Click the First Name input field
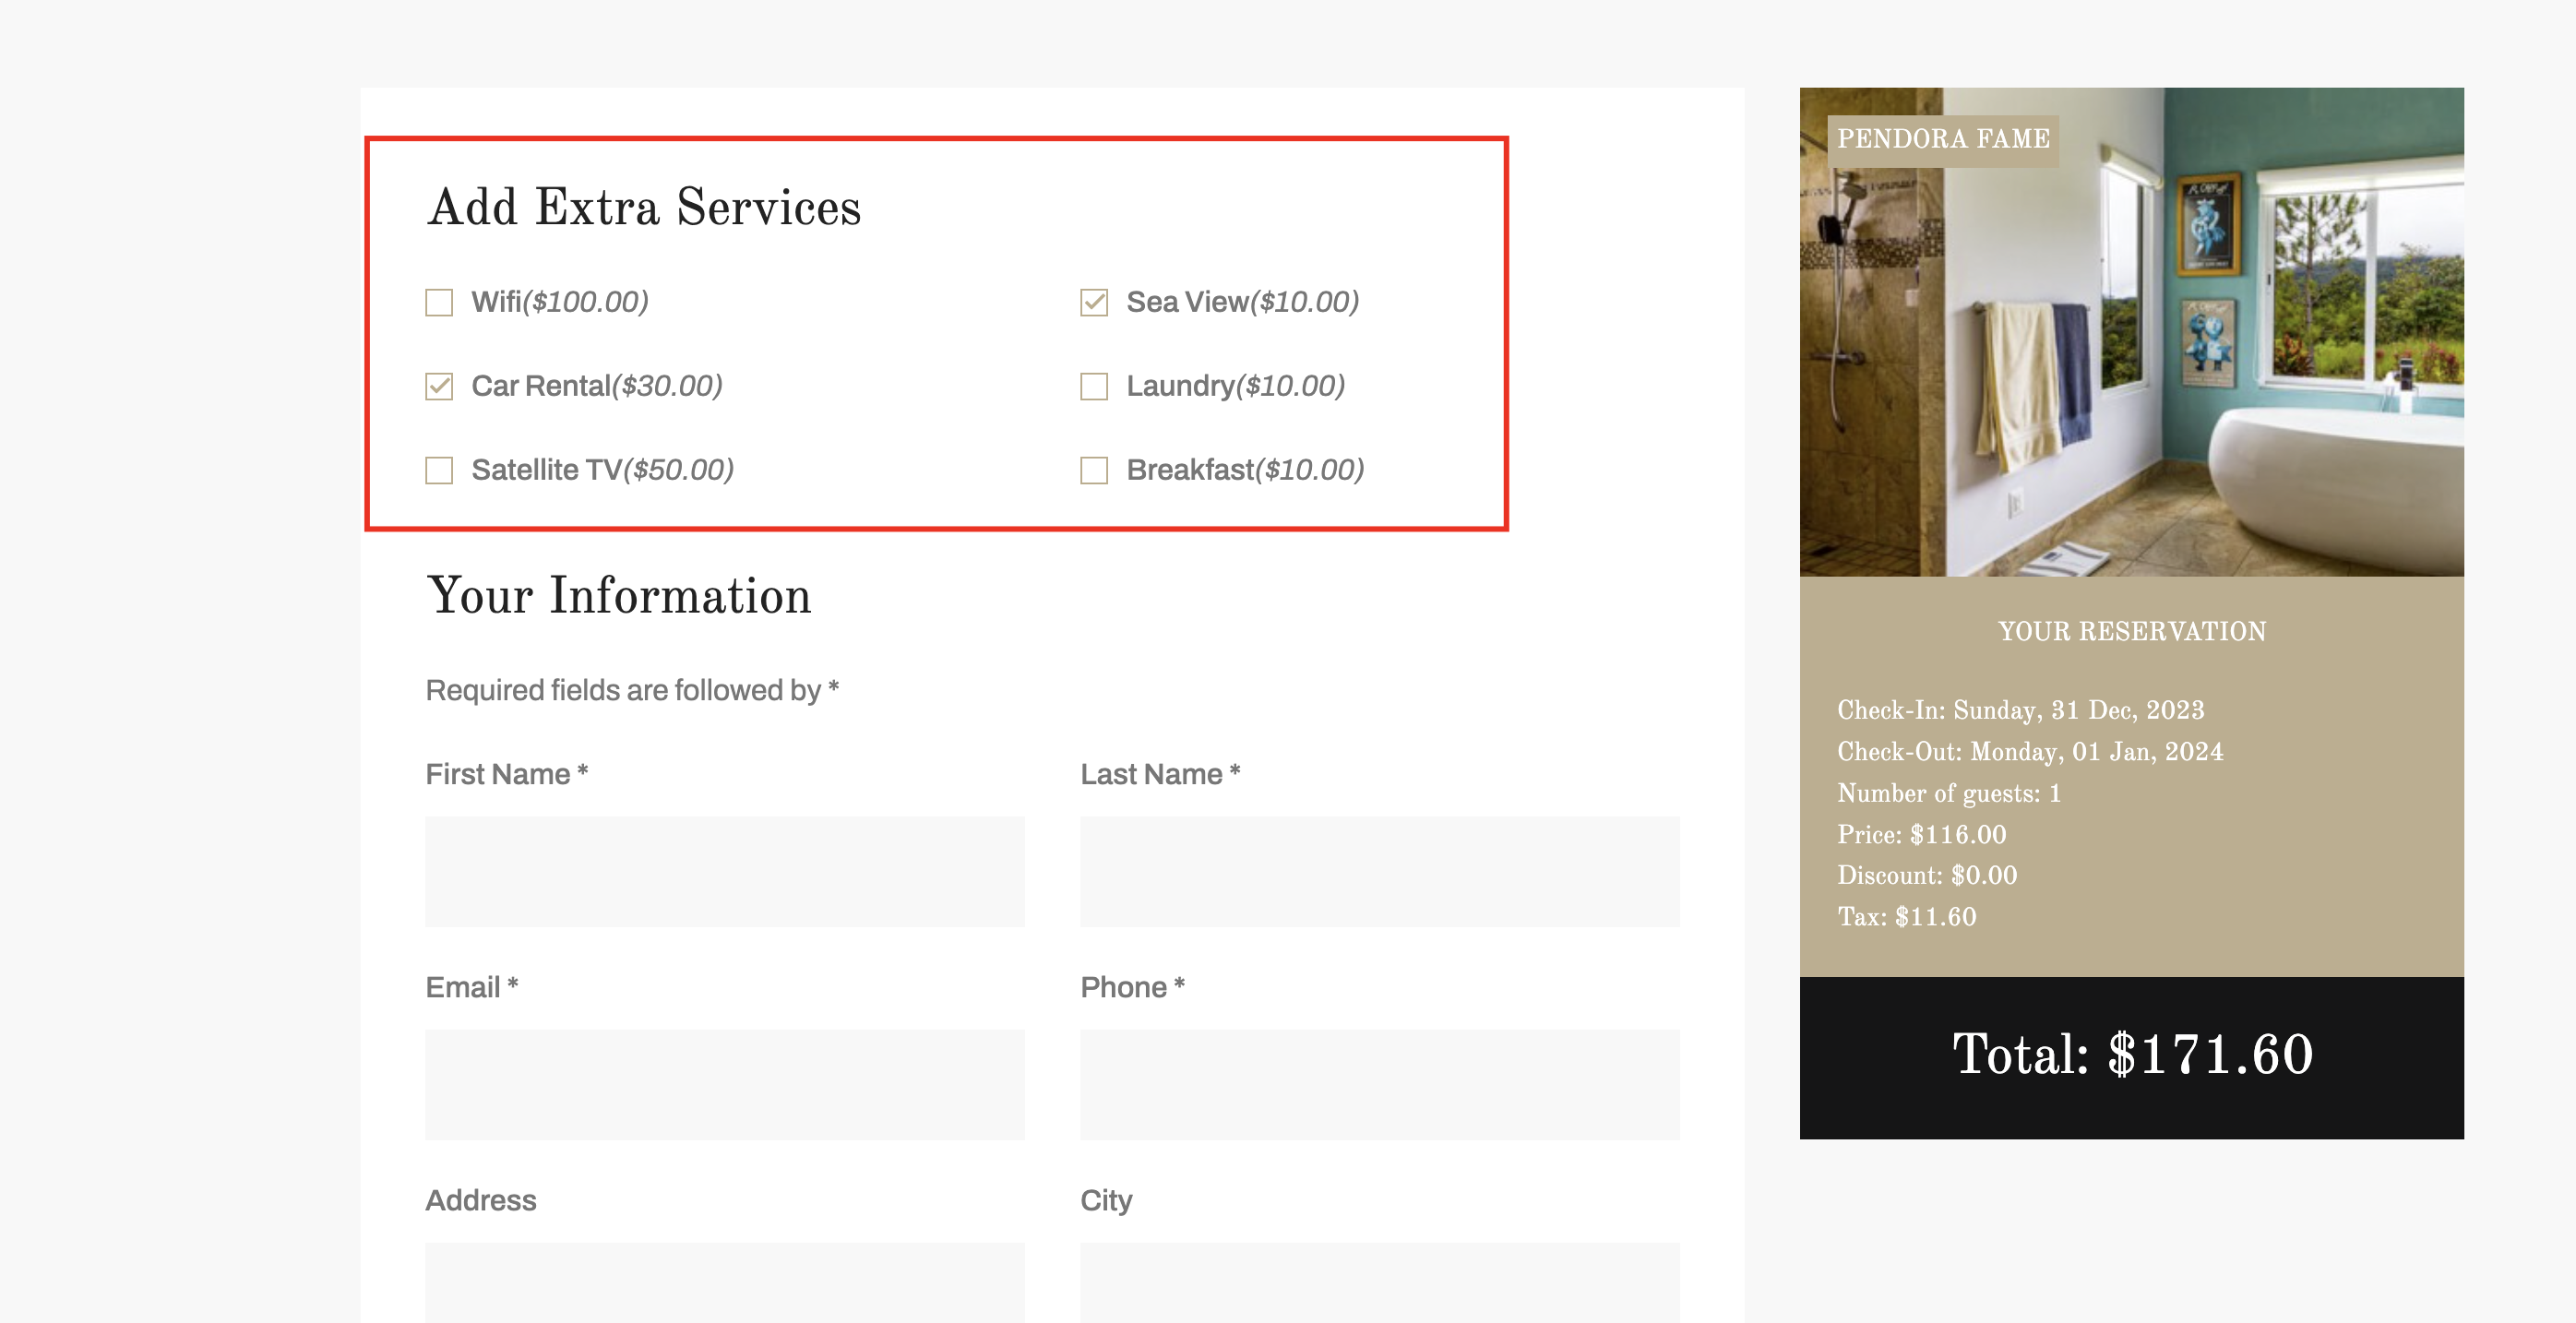This screenshot has height=1323, width=2576. click(724, 871)
